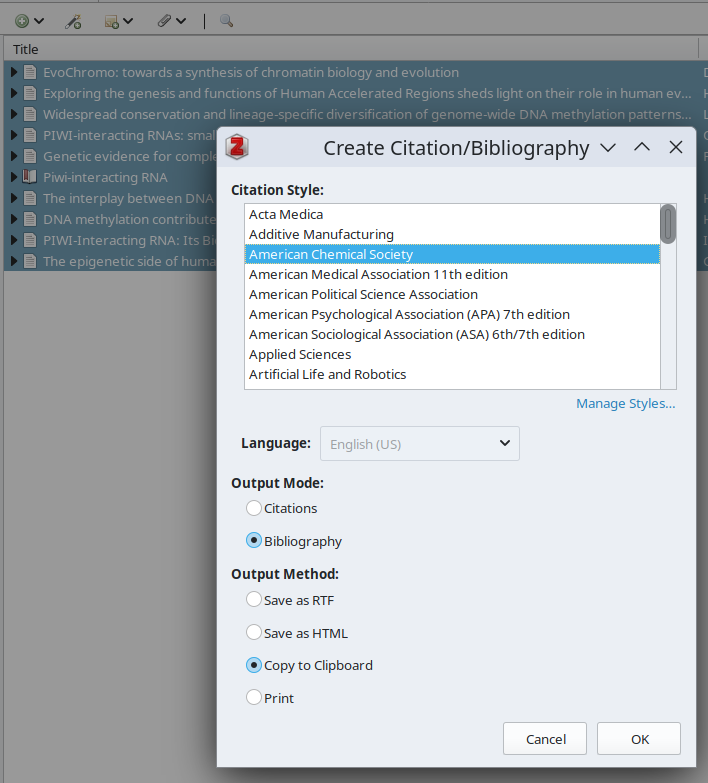Click the Cancel button
Viewport: 708px width, 783px height.
point(545,739)
